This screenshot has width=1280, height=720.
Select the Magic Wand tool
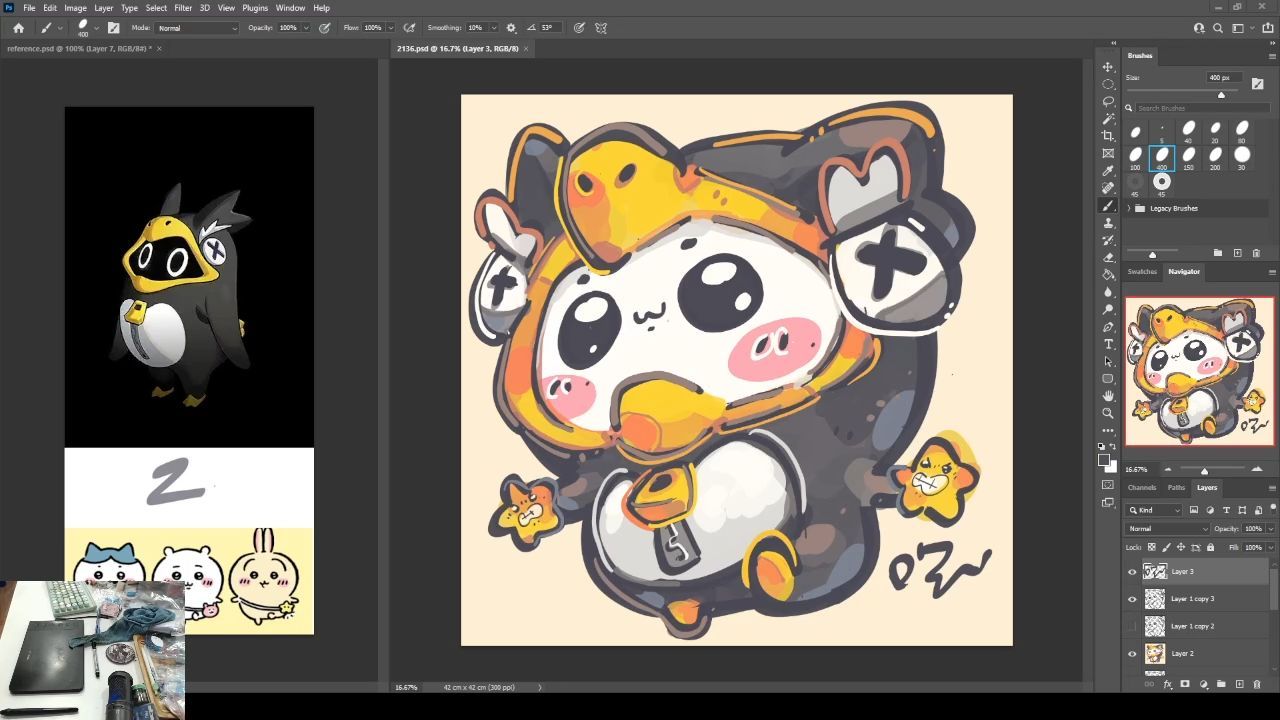pos(1108,119)
